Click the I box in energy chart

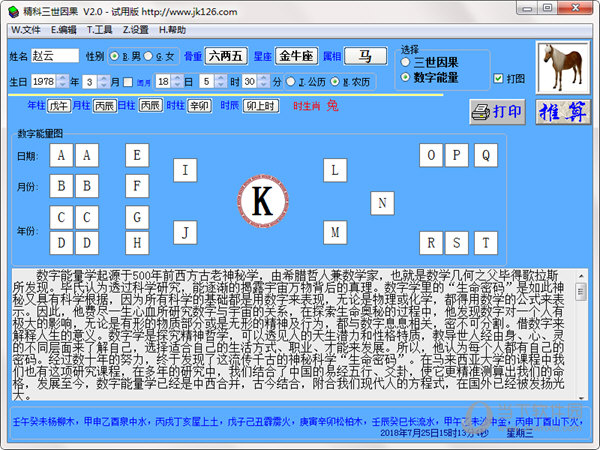click(x=185, y=170)
